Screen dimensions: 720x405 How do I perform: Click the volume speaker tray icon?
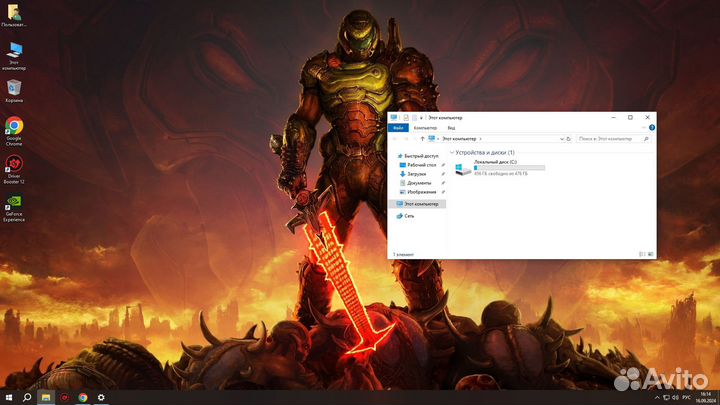[675, 398]
